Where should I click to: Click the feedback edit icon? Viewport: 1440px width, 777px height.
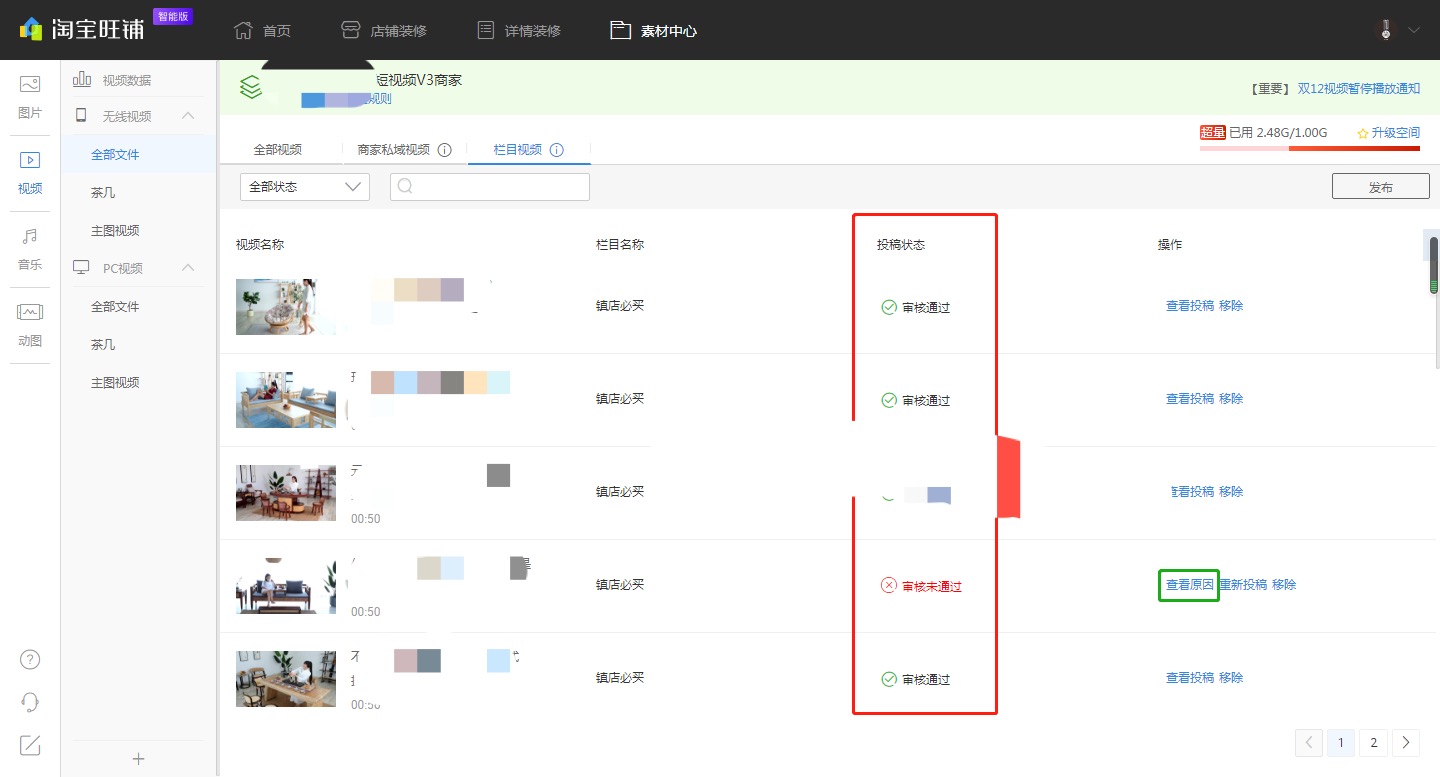[30, 744]
